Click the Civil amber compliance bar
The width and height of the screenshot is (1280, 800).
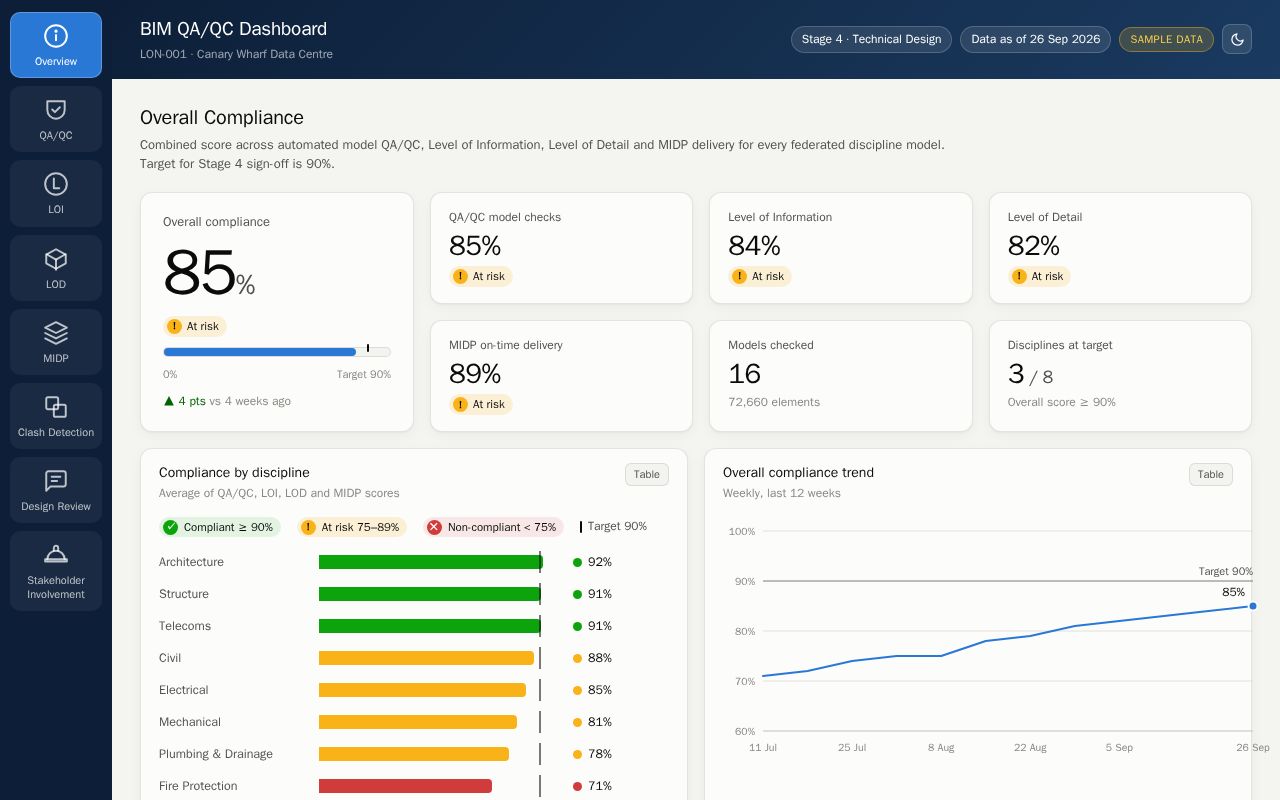[426, 658]
